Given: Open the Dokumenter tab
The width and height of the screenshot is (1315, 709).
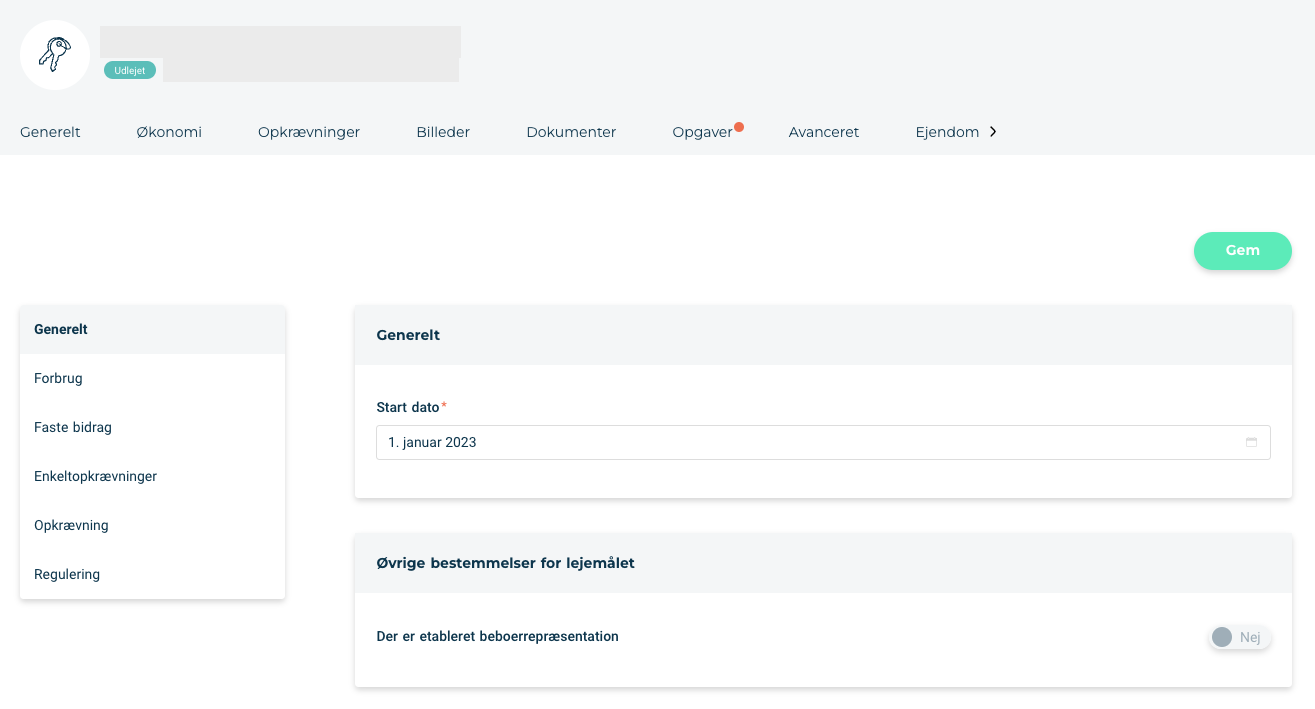Looking at the screenshot, I should click(x=571, y=132).
